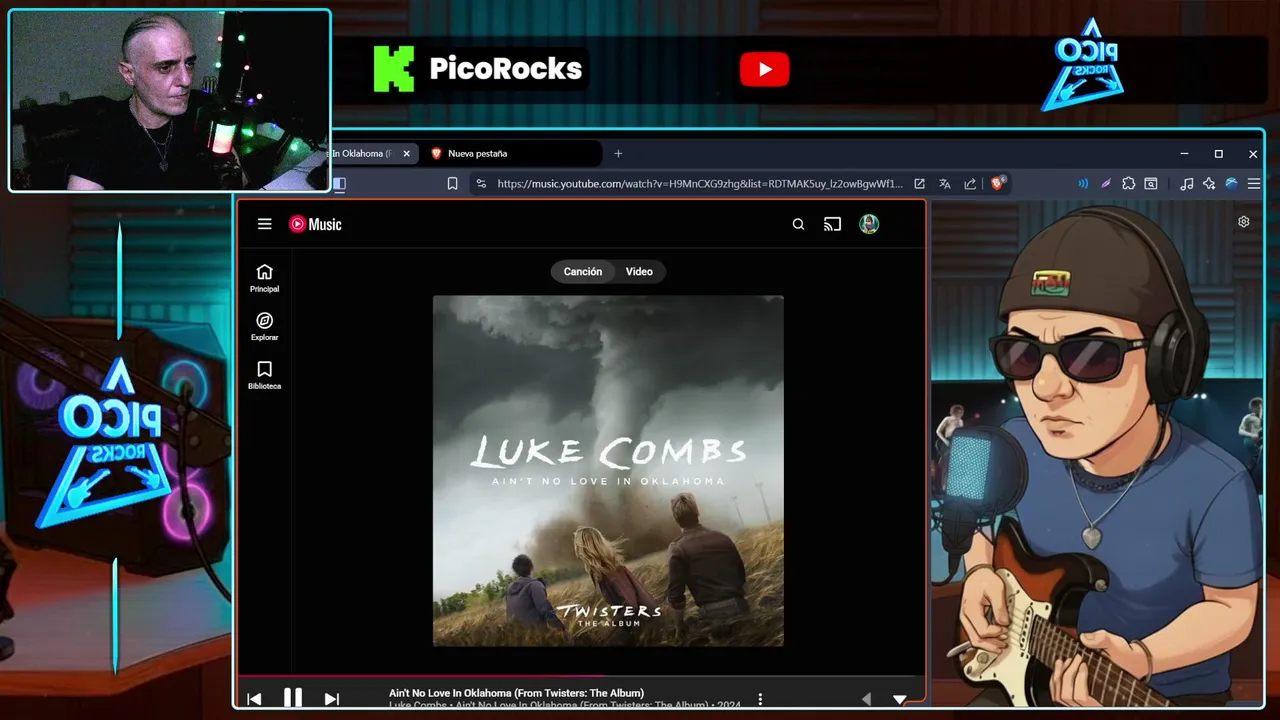Translate this page icon
This screenshot has width=1280, height=720.
click(x=944, y=183)
